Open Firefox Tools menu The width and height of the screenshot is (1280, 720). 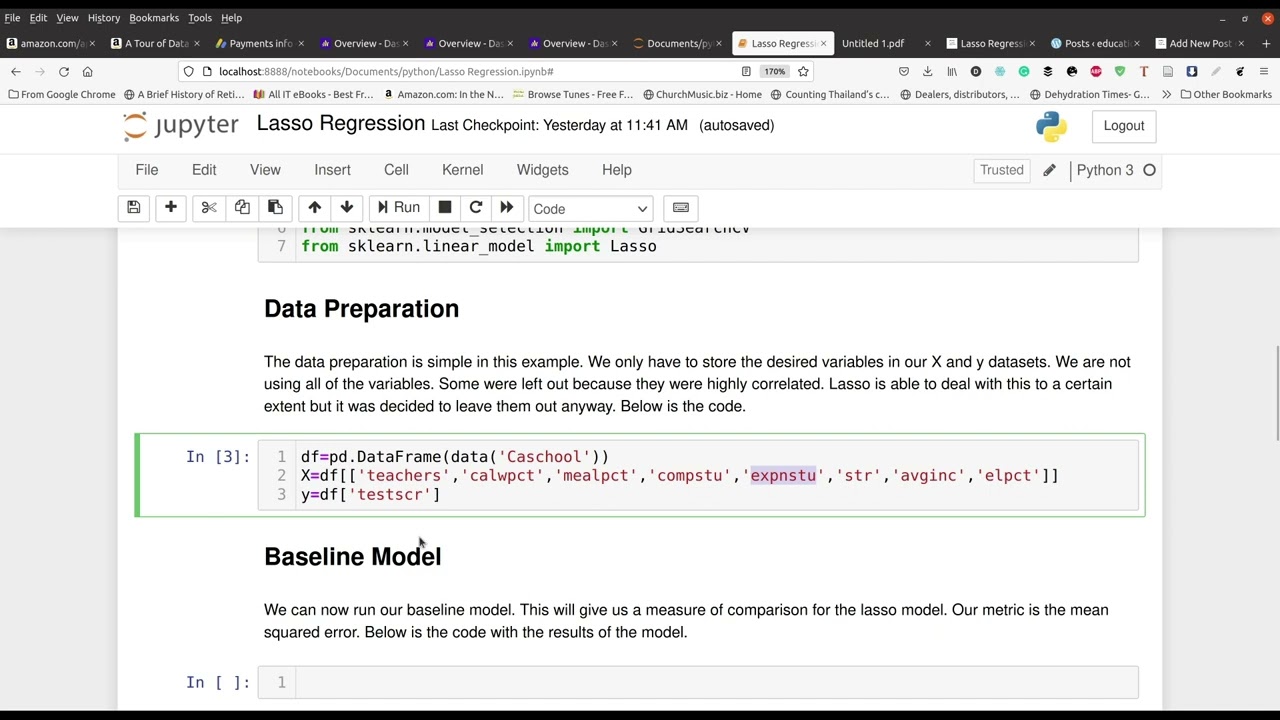[x=200, y=18]
